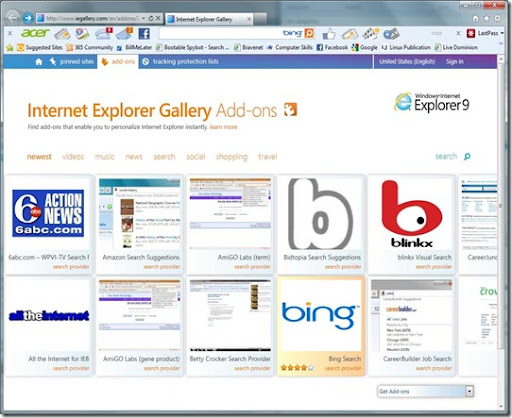This screenshot has width=512, height=418.
Task: Expand the Get Add-ons dropdown
Action: pos(469,391)
